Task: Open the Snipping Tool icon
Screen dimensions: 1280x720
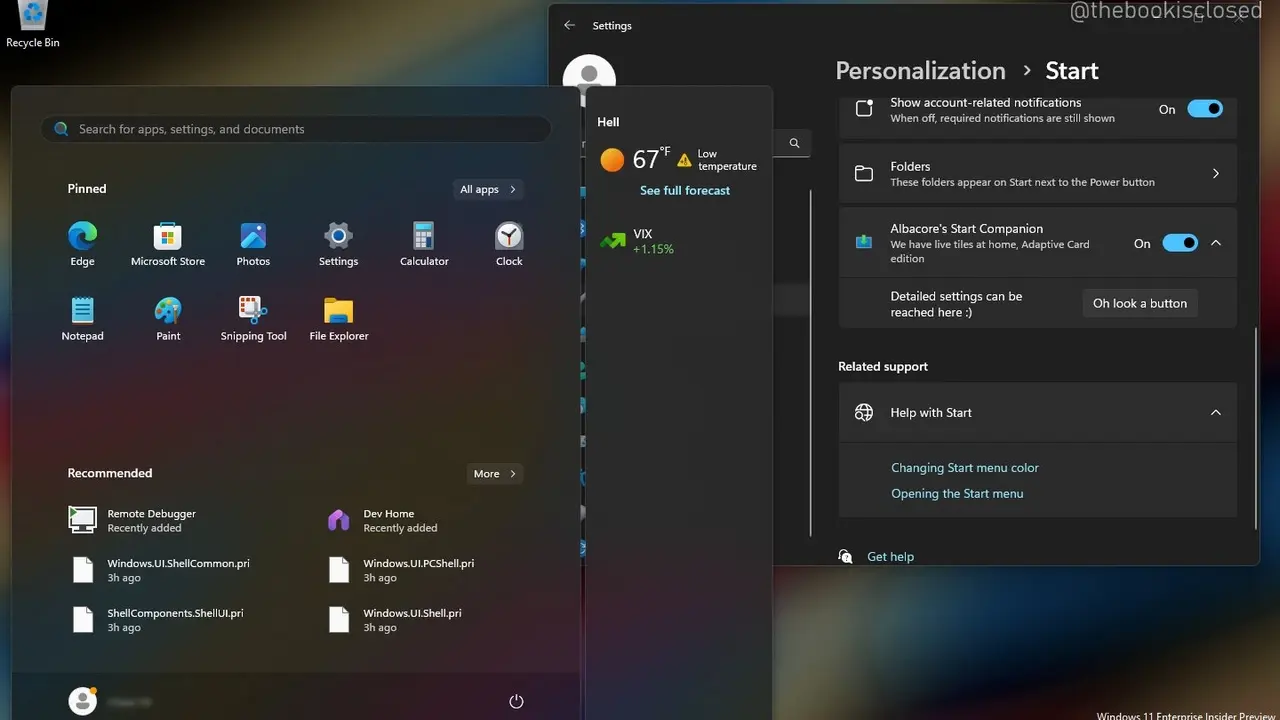Action: coord(253,312)
